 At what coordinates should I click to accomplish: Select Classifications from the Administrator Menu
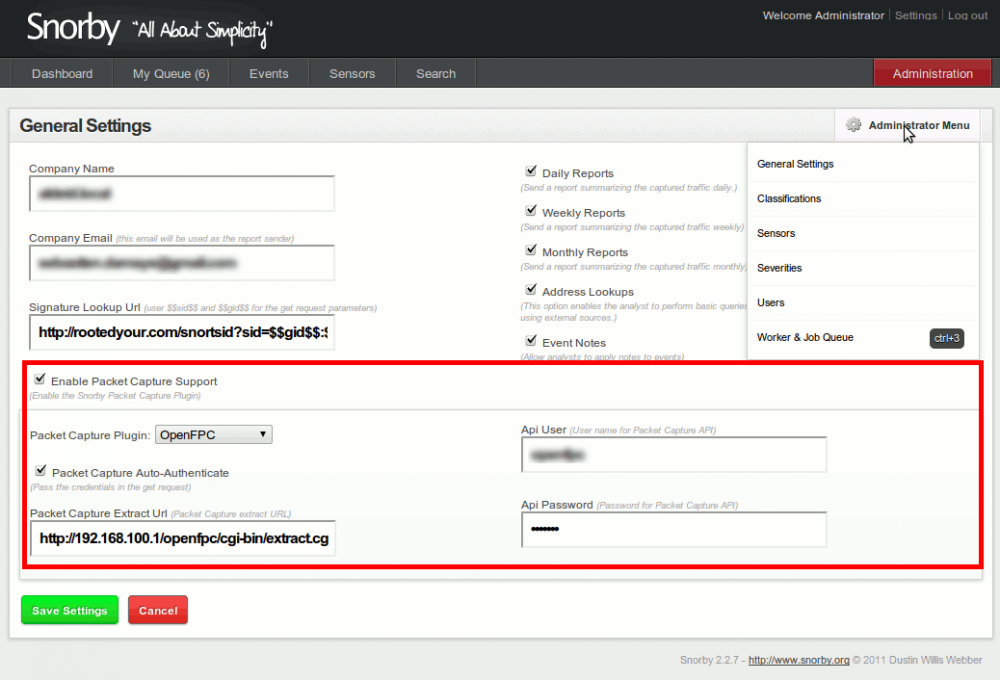pyautogui.click(x=789, y=199)
